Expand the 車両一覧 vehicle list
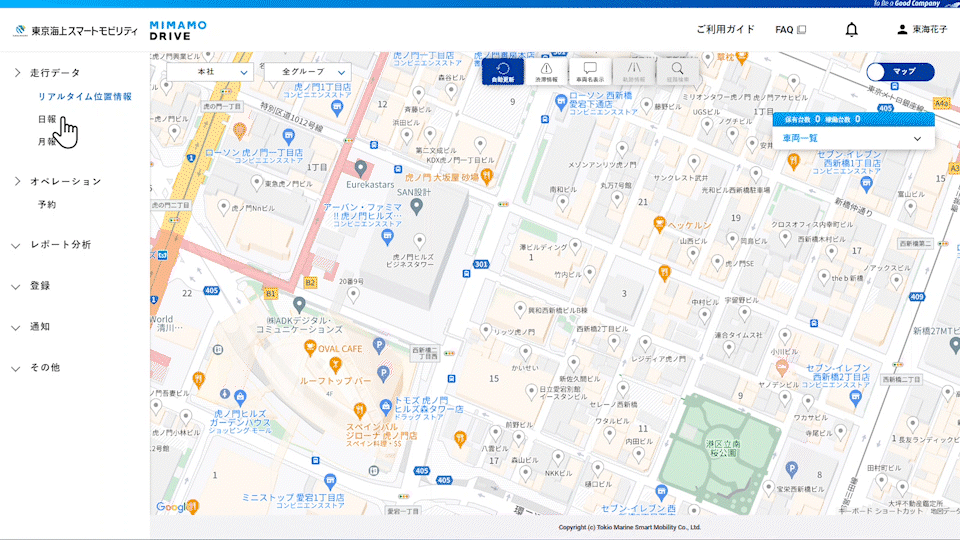Viewport: 960px width, 540px height. pos(853,138)
